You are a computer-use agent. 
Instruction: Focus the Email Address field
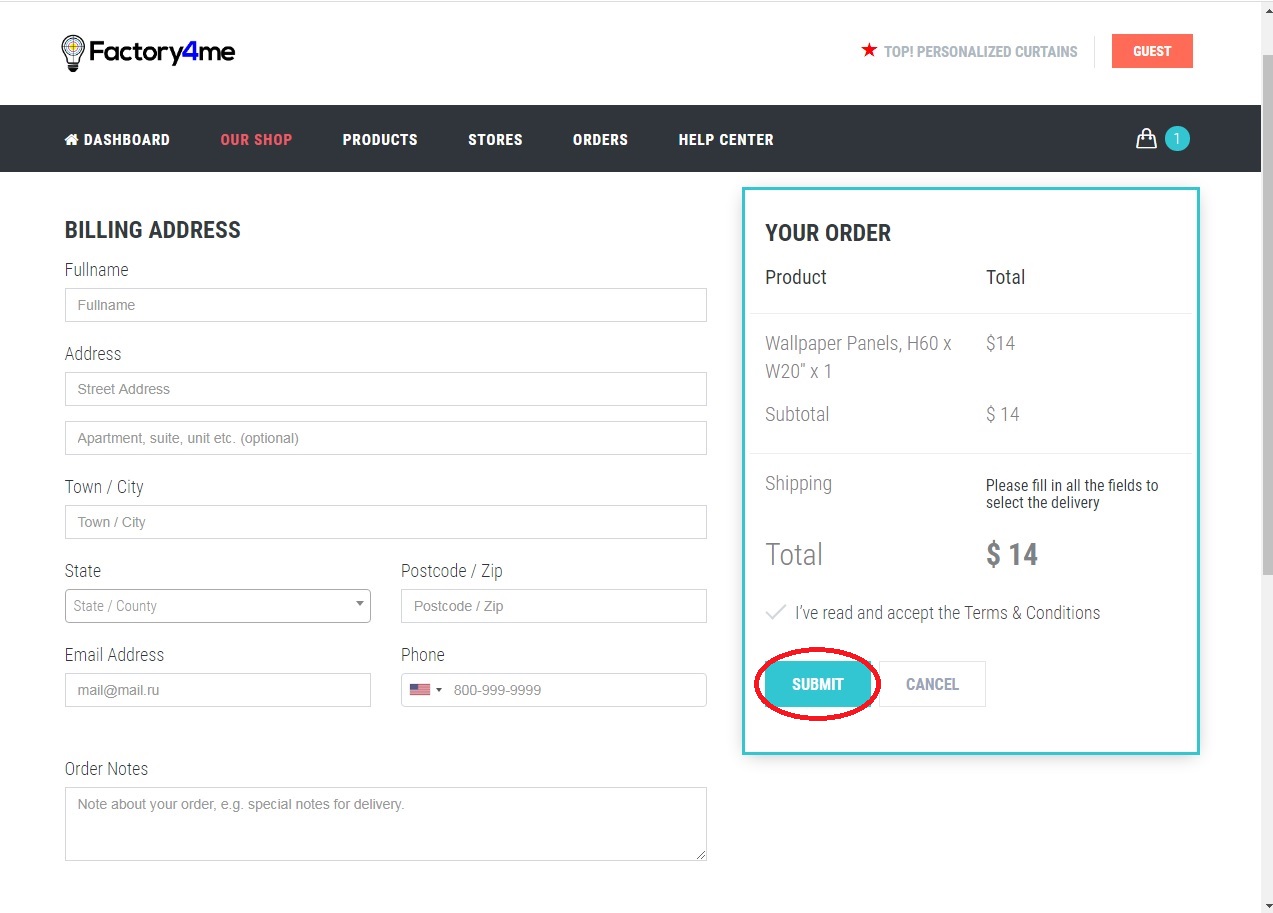tap(218, 690)
